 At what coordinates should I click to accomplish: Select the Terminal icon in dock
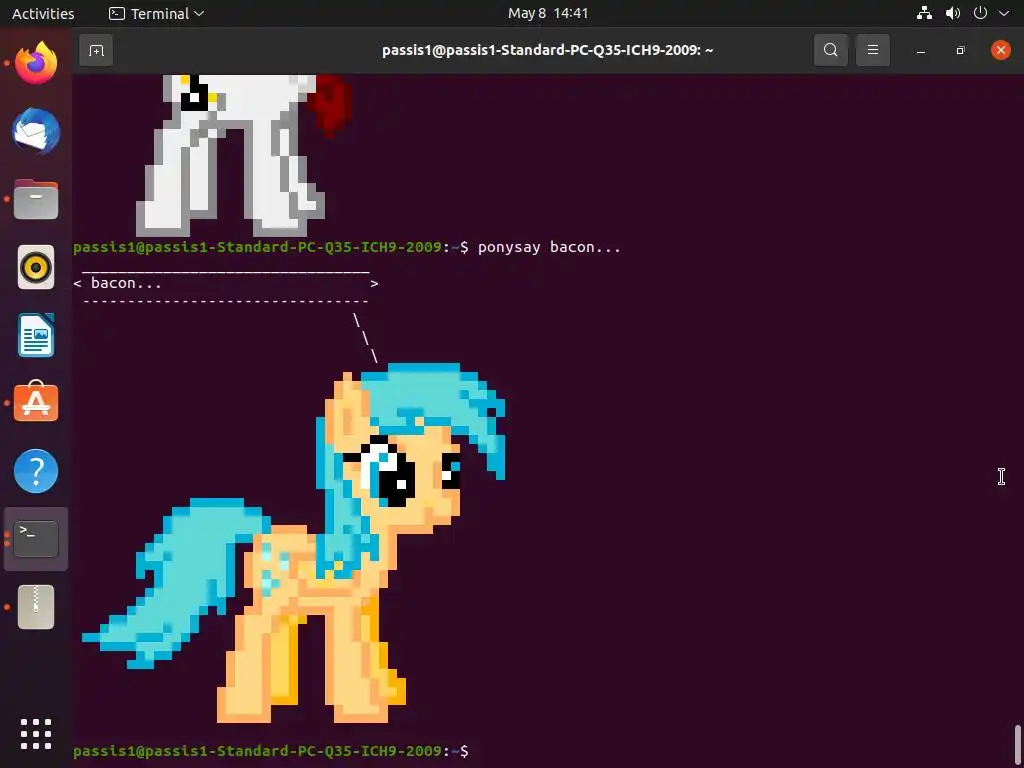tap(36, 539)
